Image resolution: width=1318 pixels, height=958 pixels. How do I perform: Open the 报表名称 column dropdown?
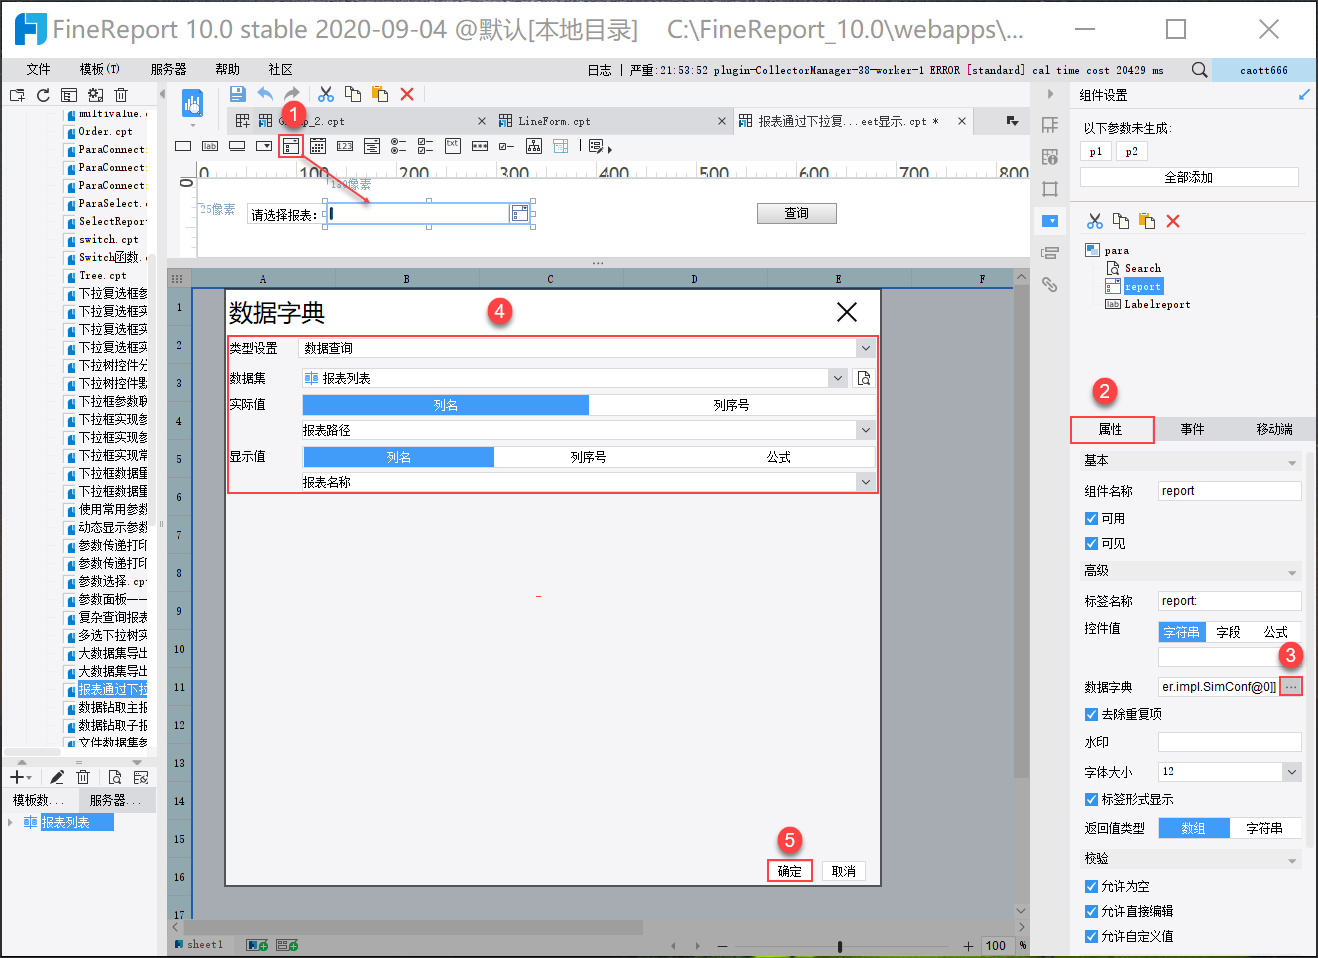click(x=865, y=482)
